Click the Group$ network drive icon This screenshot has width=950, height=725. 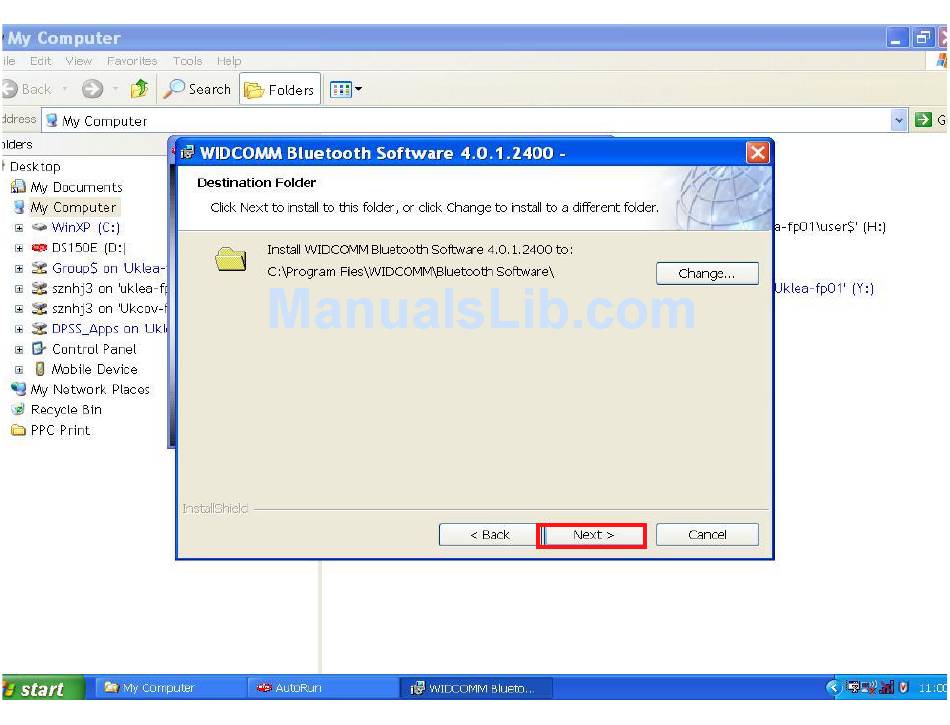pyautogui.click(x=39, y=268)
